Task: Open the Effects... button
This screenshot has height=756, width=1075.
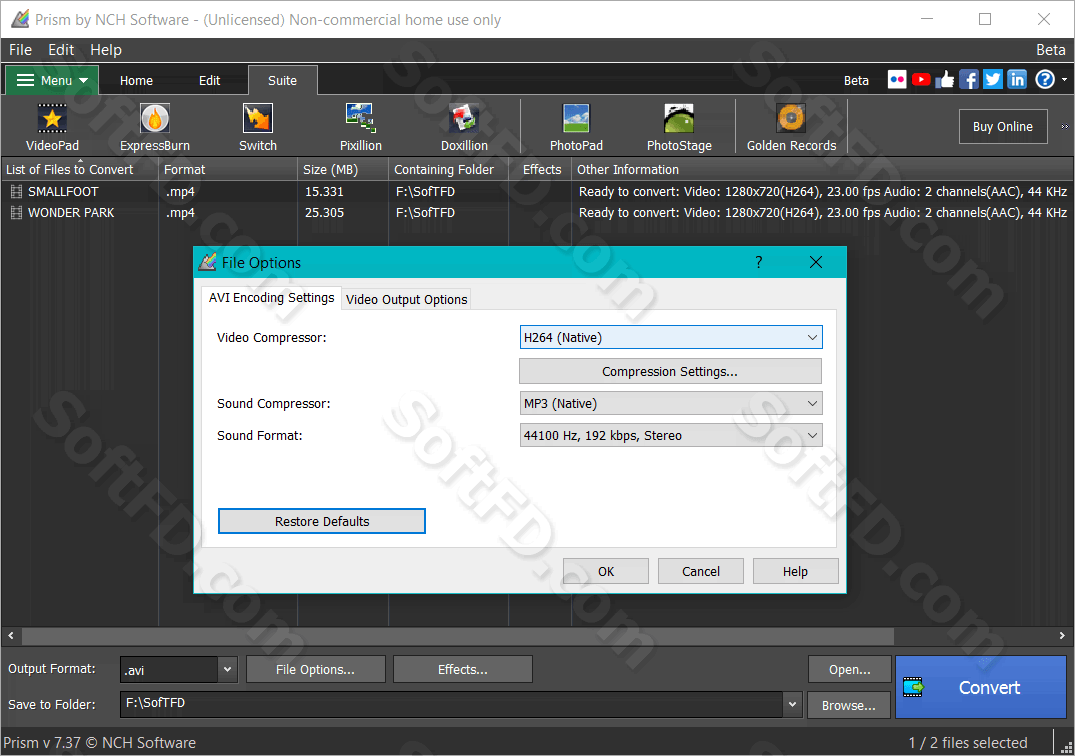Action: coord(463,669)
